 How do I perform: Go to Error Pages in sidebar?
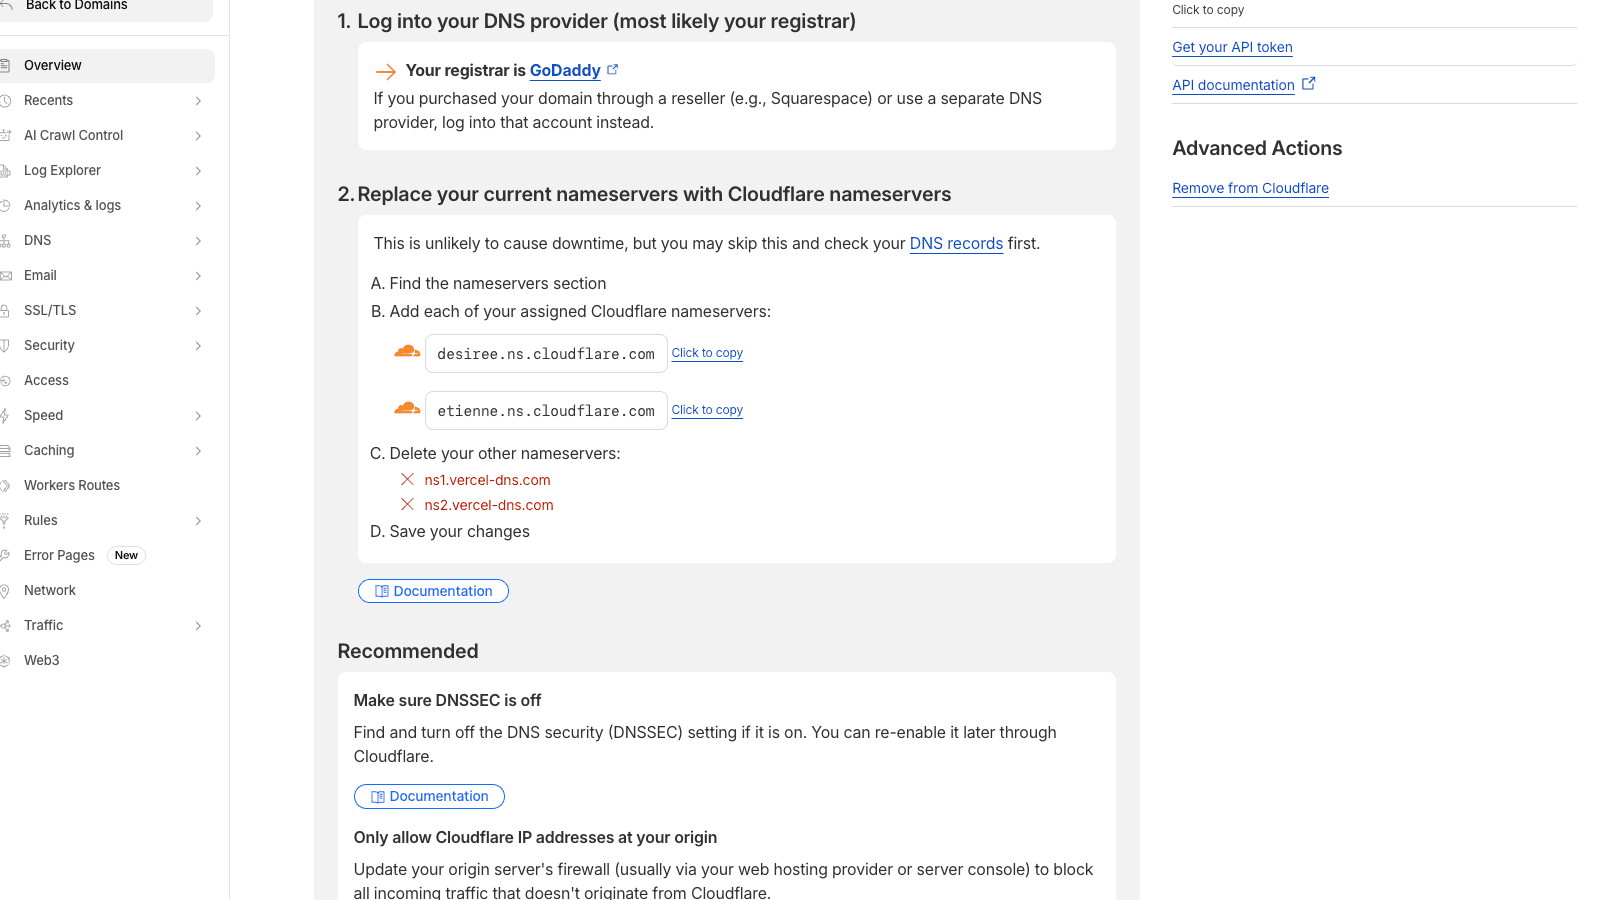[60, 556]
